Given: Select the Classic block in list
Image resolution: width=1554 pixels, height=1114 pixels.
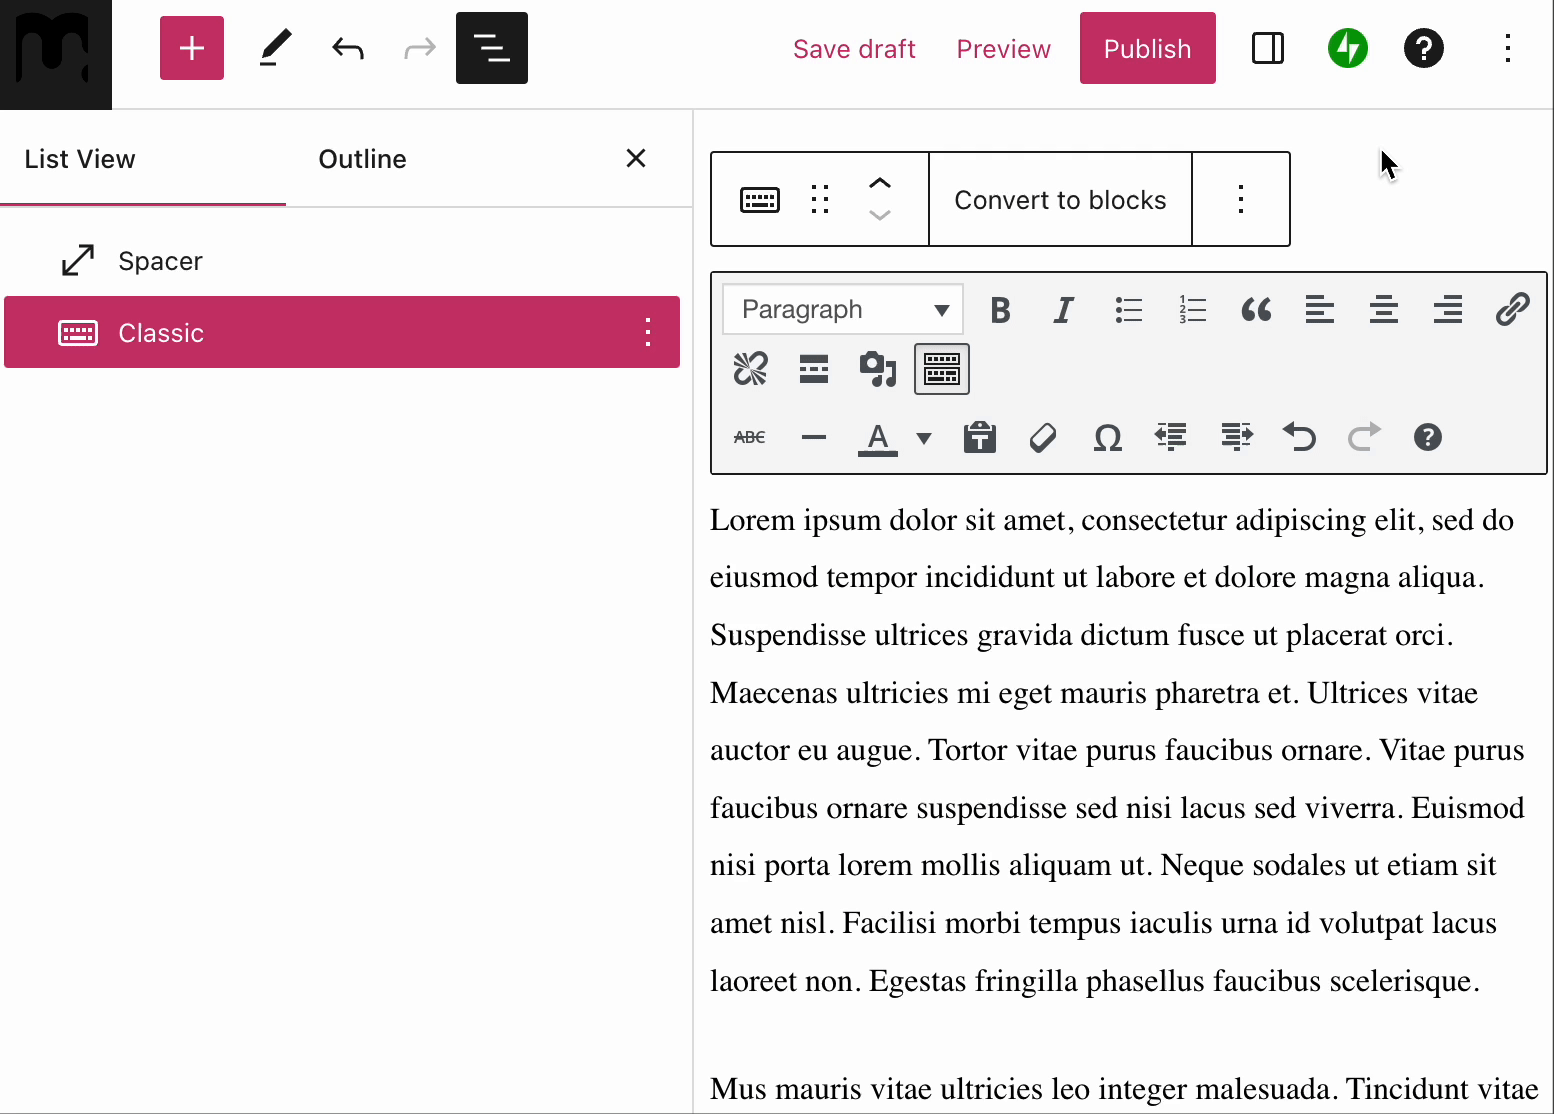Looking at the screenshot, I should 342,332.
